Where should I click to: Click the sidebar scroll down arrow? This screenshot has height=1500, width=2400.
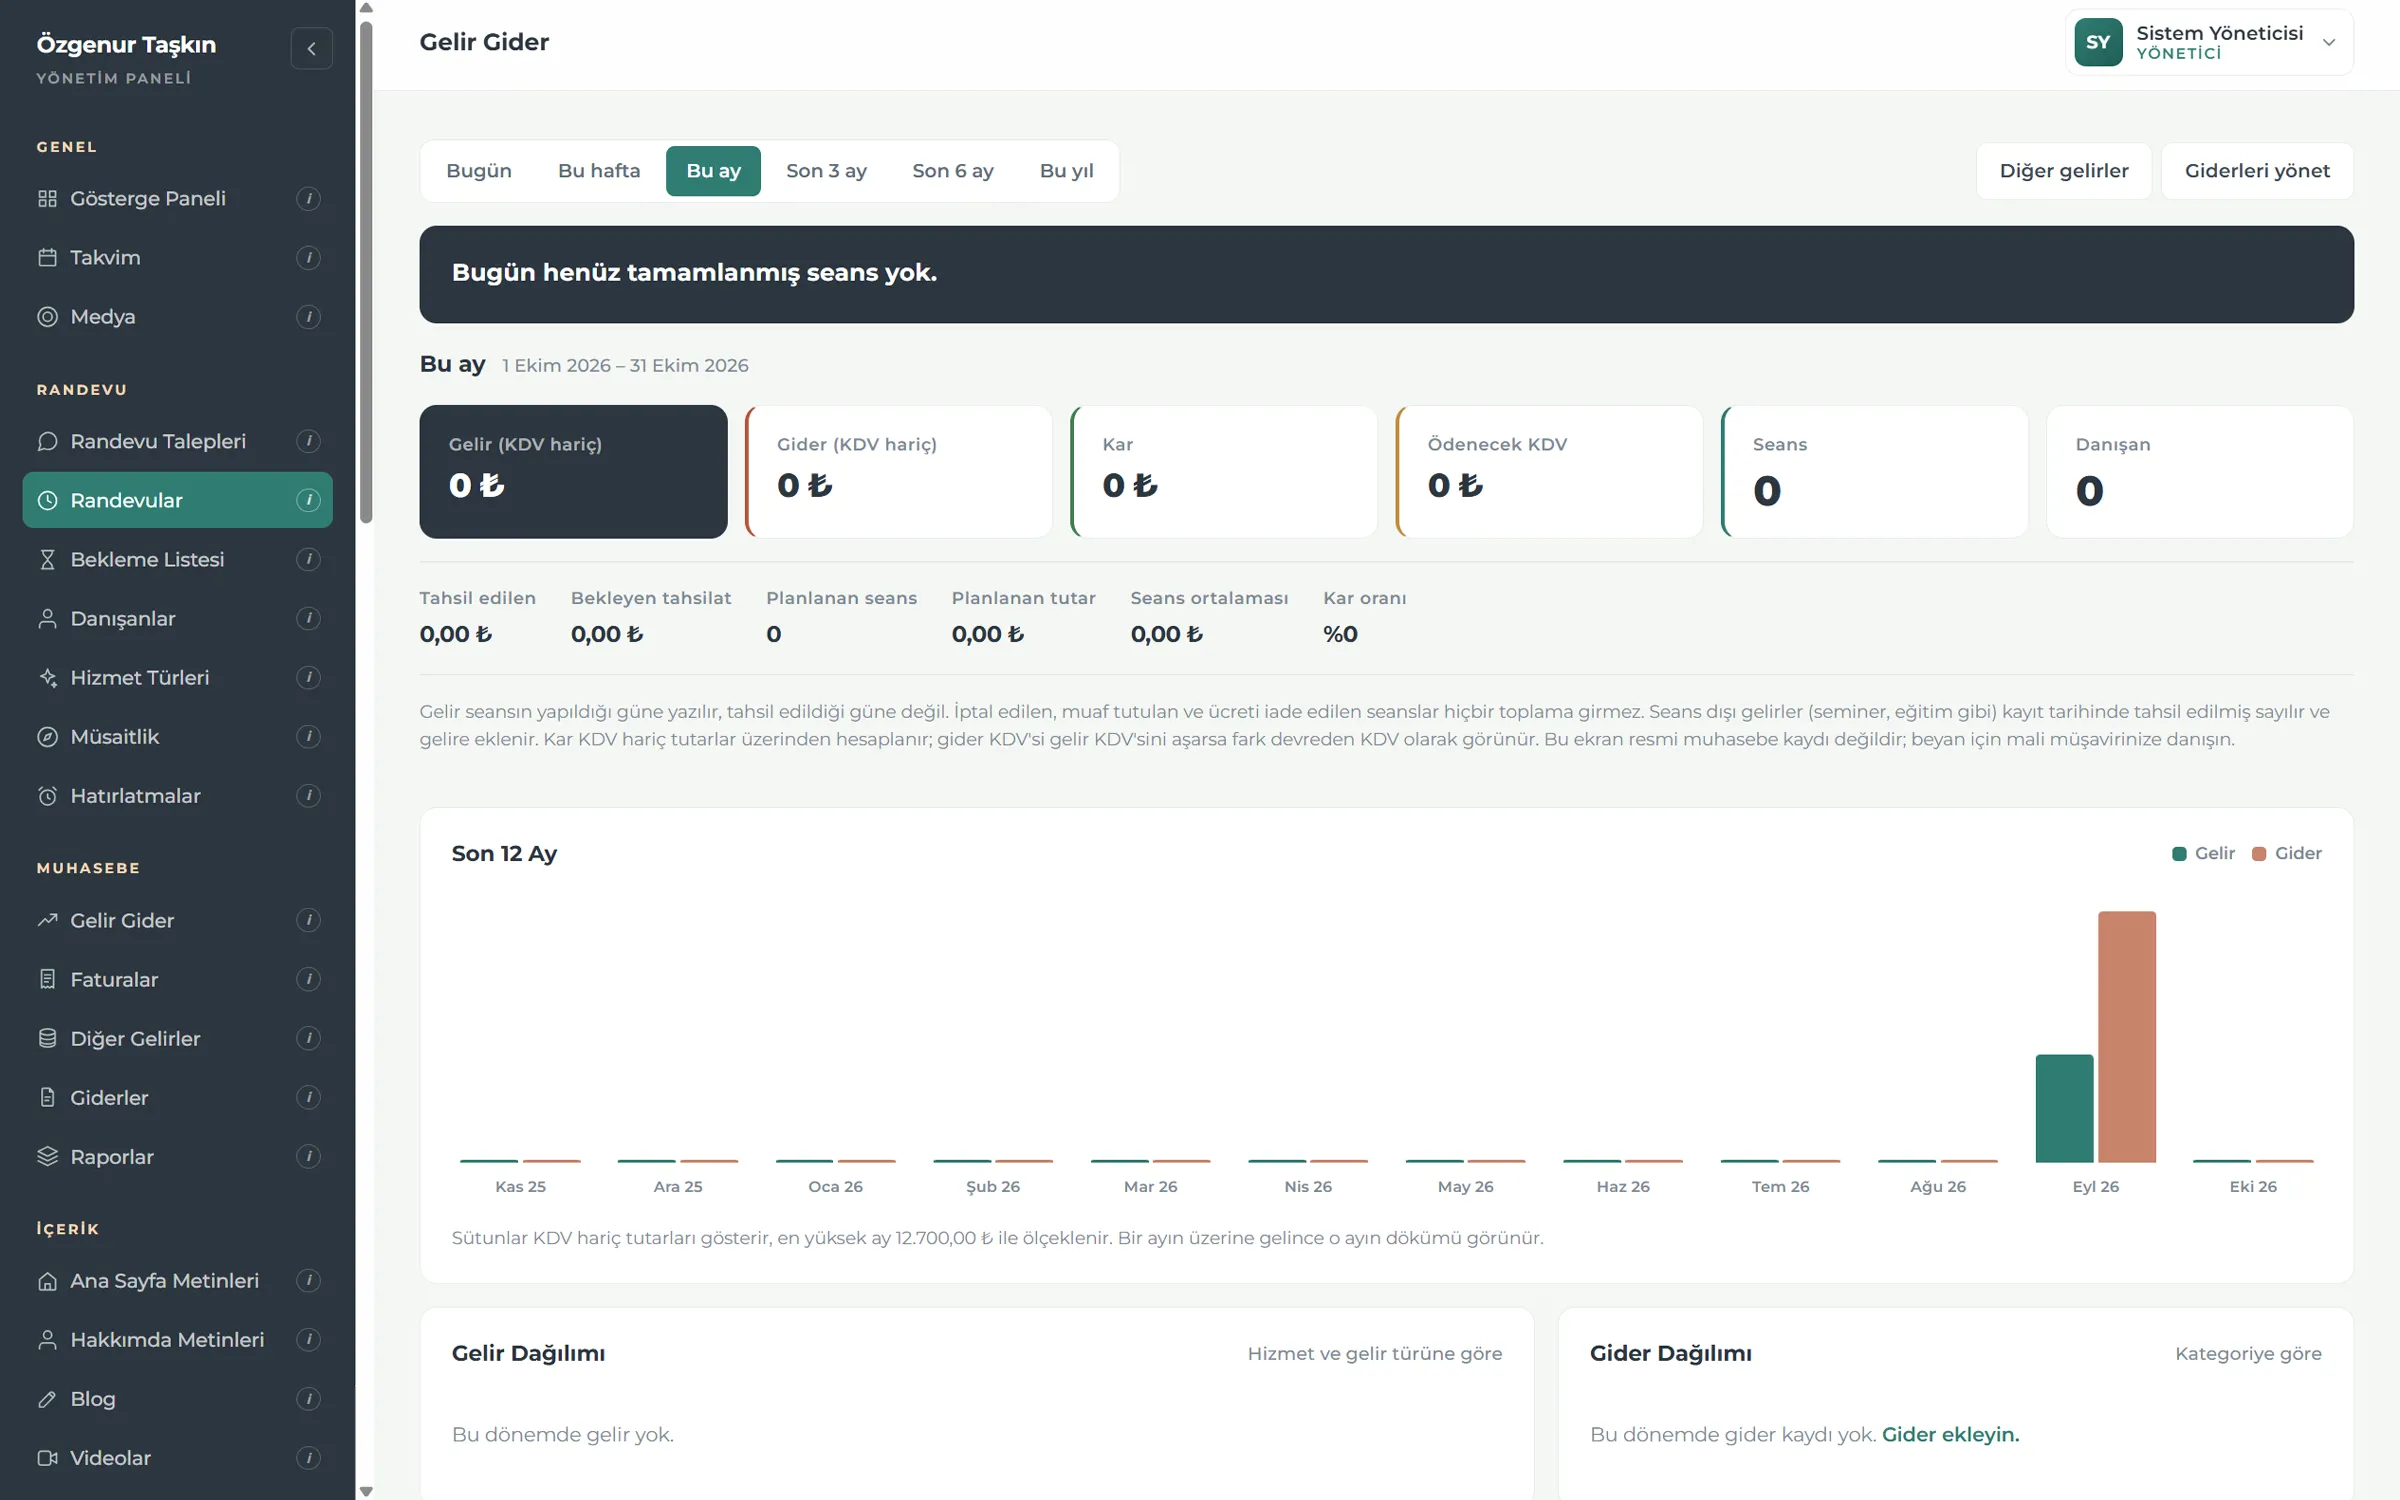pyautogui.click(x=366, y=1491)
